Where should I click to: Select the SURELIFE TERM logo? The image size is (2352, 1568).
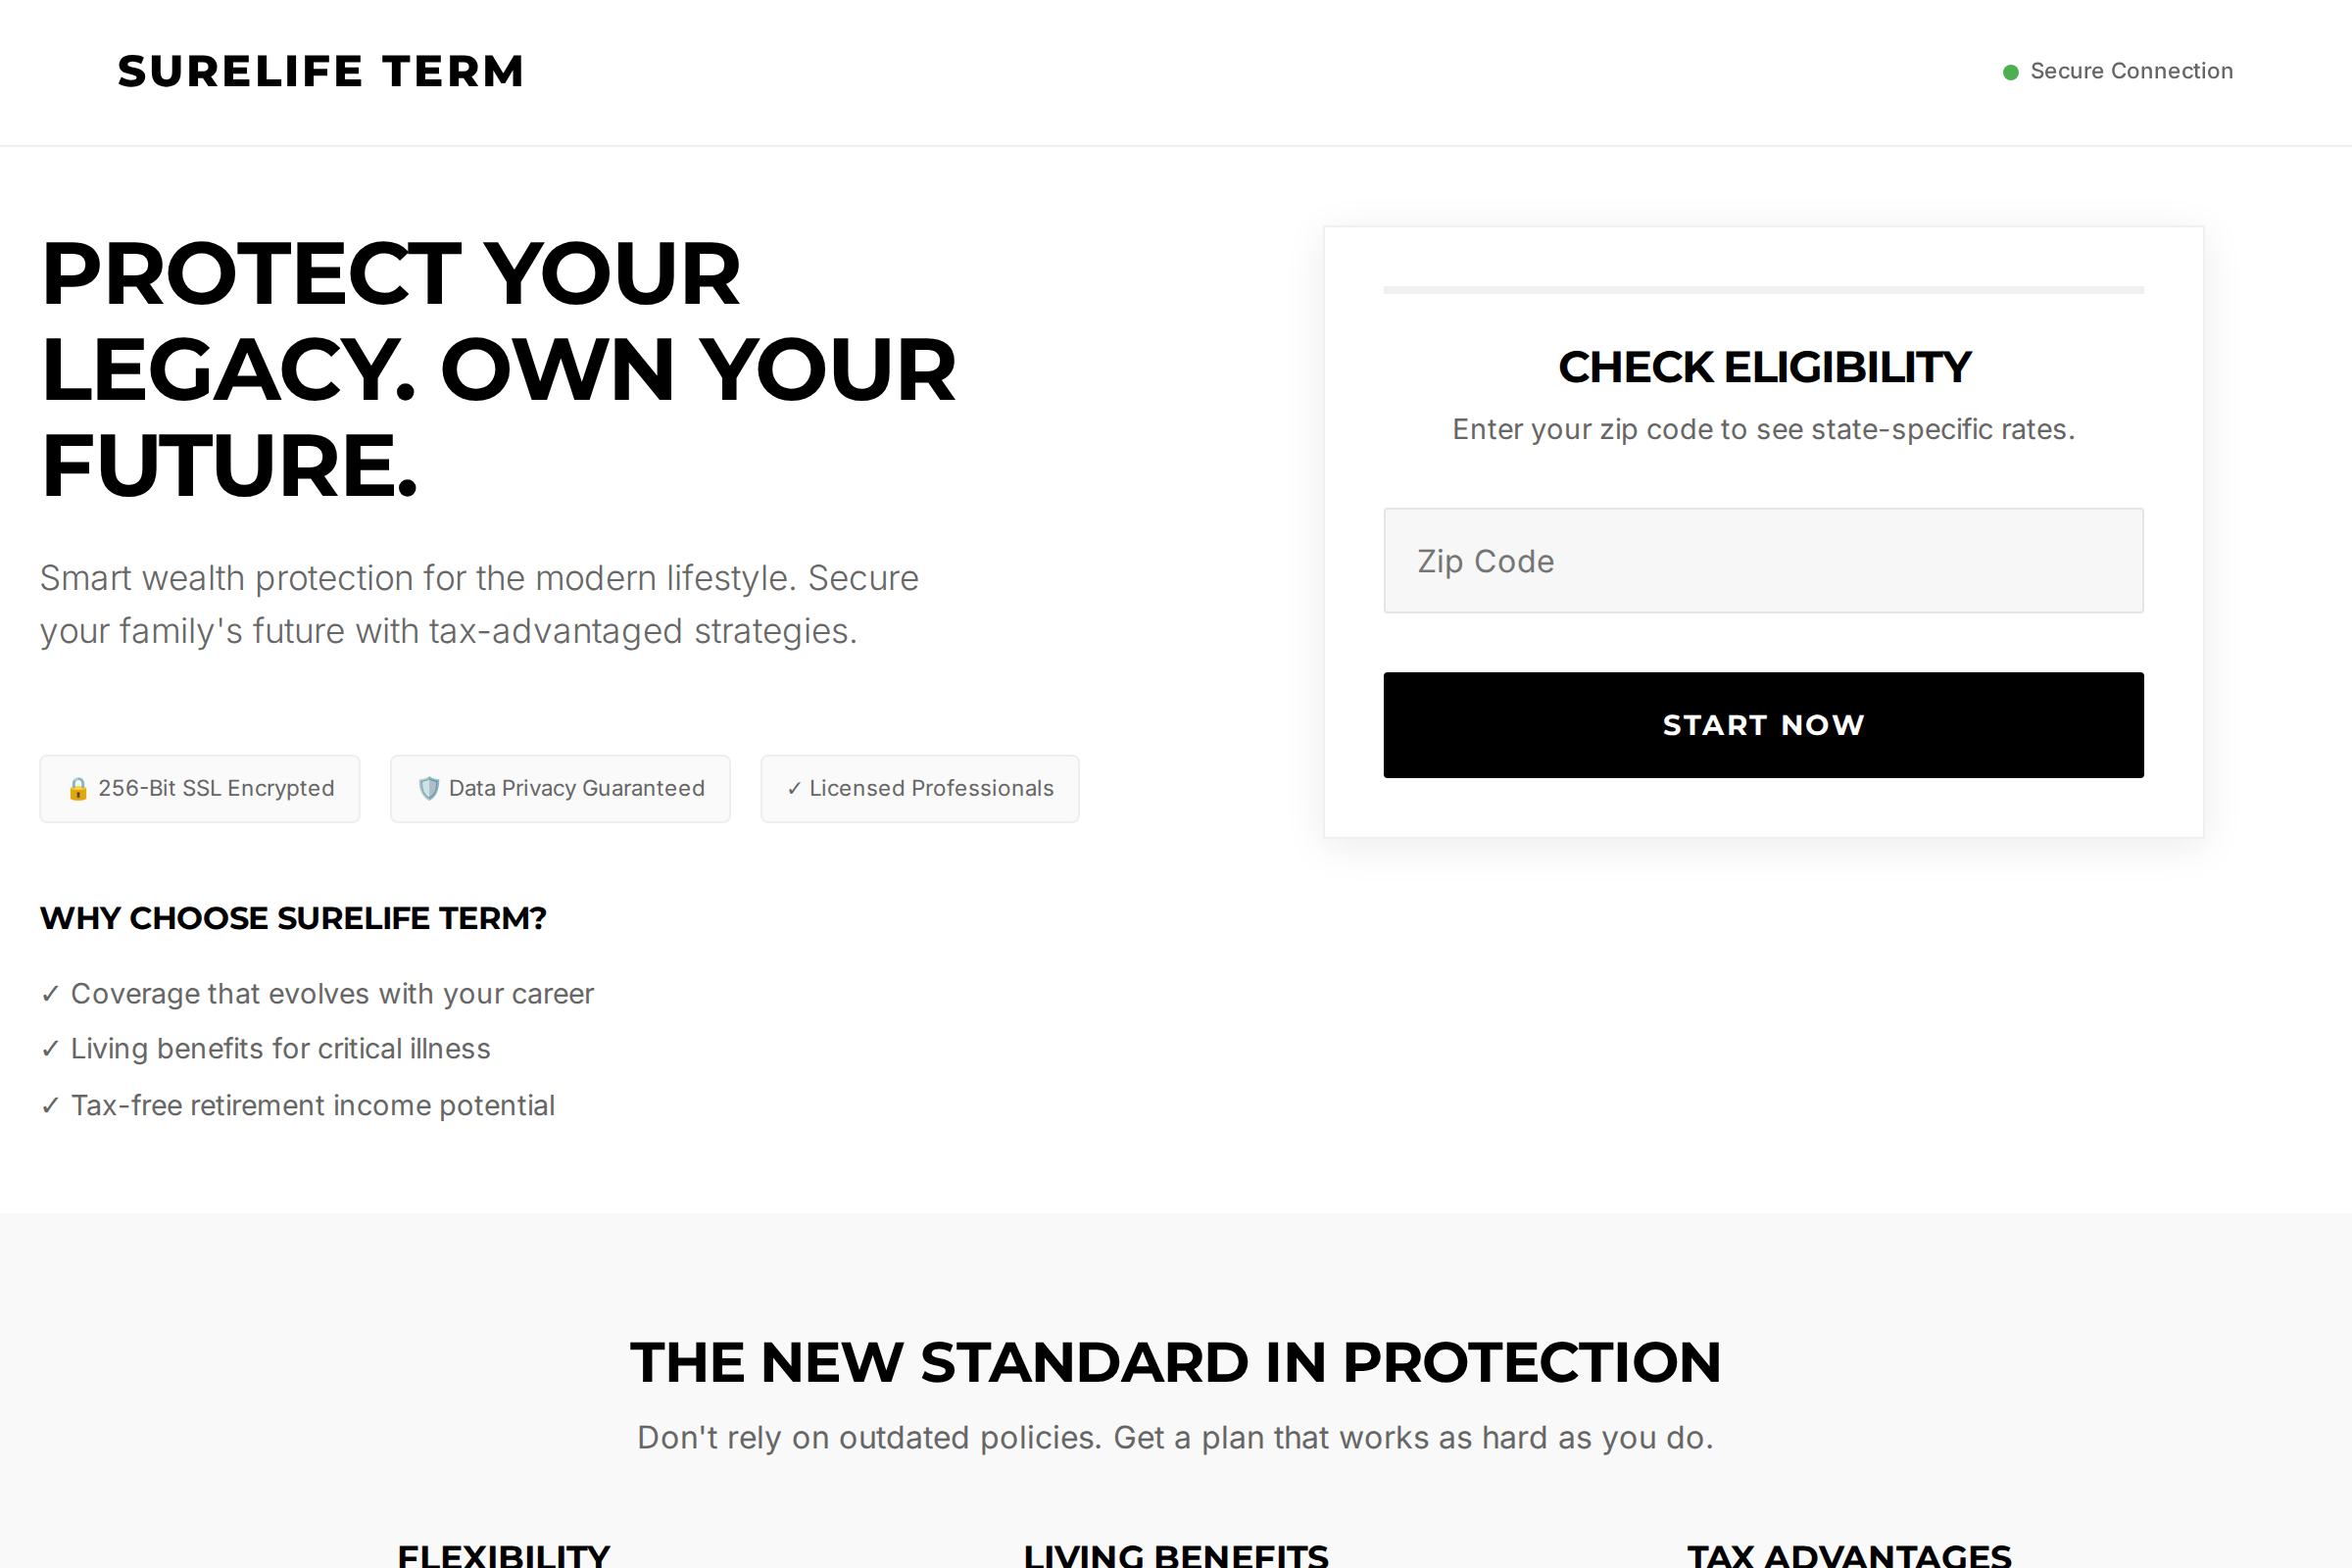pyautogui.click(x=321, y=70)
